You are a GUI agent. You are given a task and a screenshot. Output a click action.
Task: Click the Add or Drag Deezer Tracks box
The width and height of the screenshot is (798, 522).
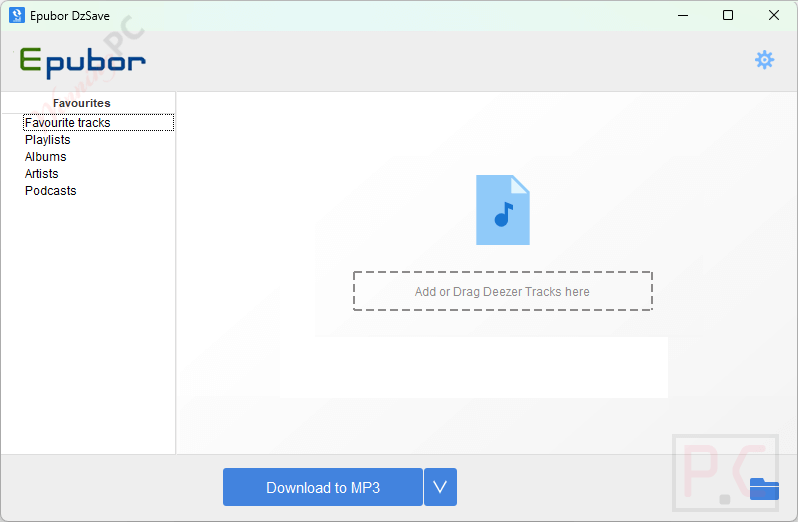click(x=503, y=291)
